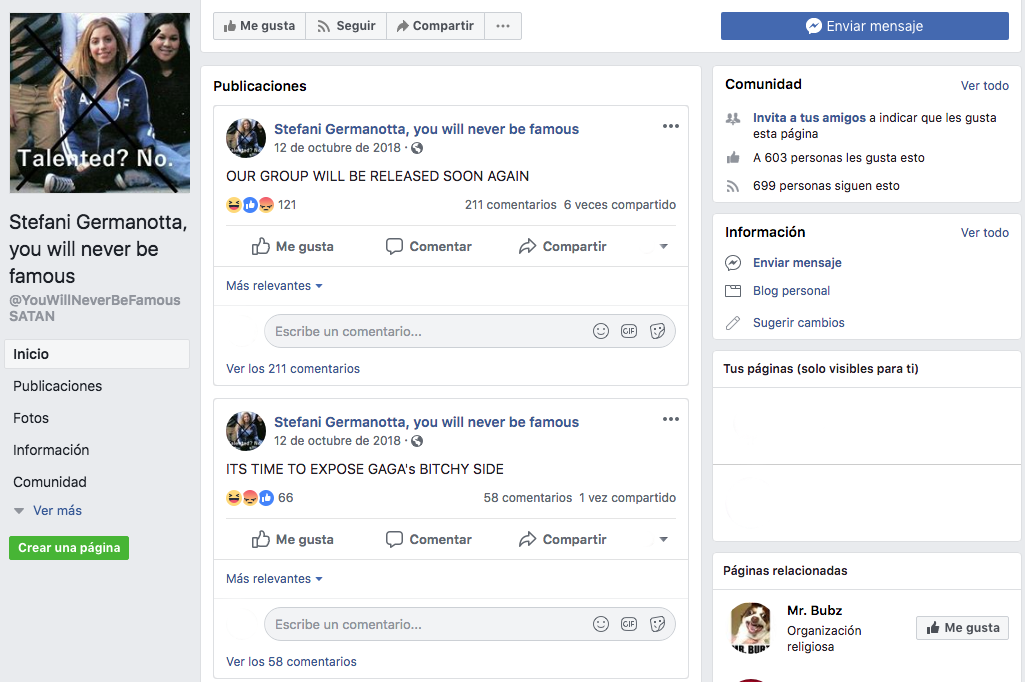Open the three-dot menu in top bar
This screenshot has width=1025, height=682.
(x=503, y=26)
